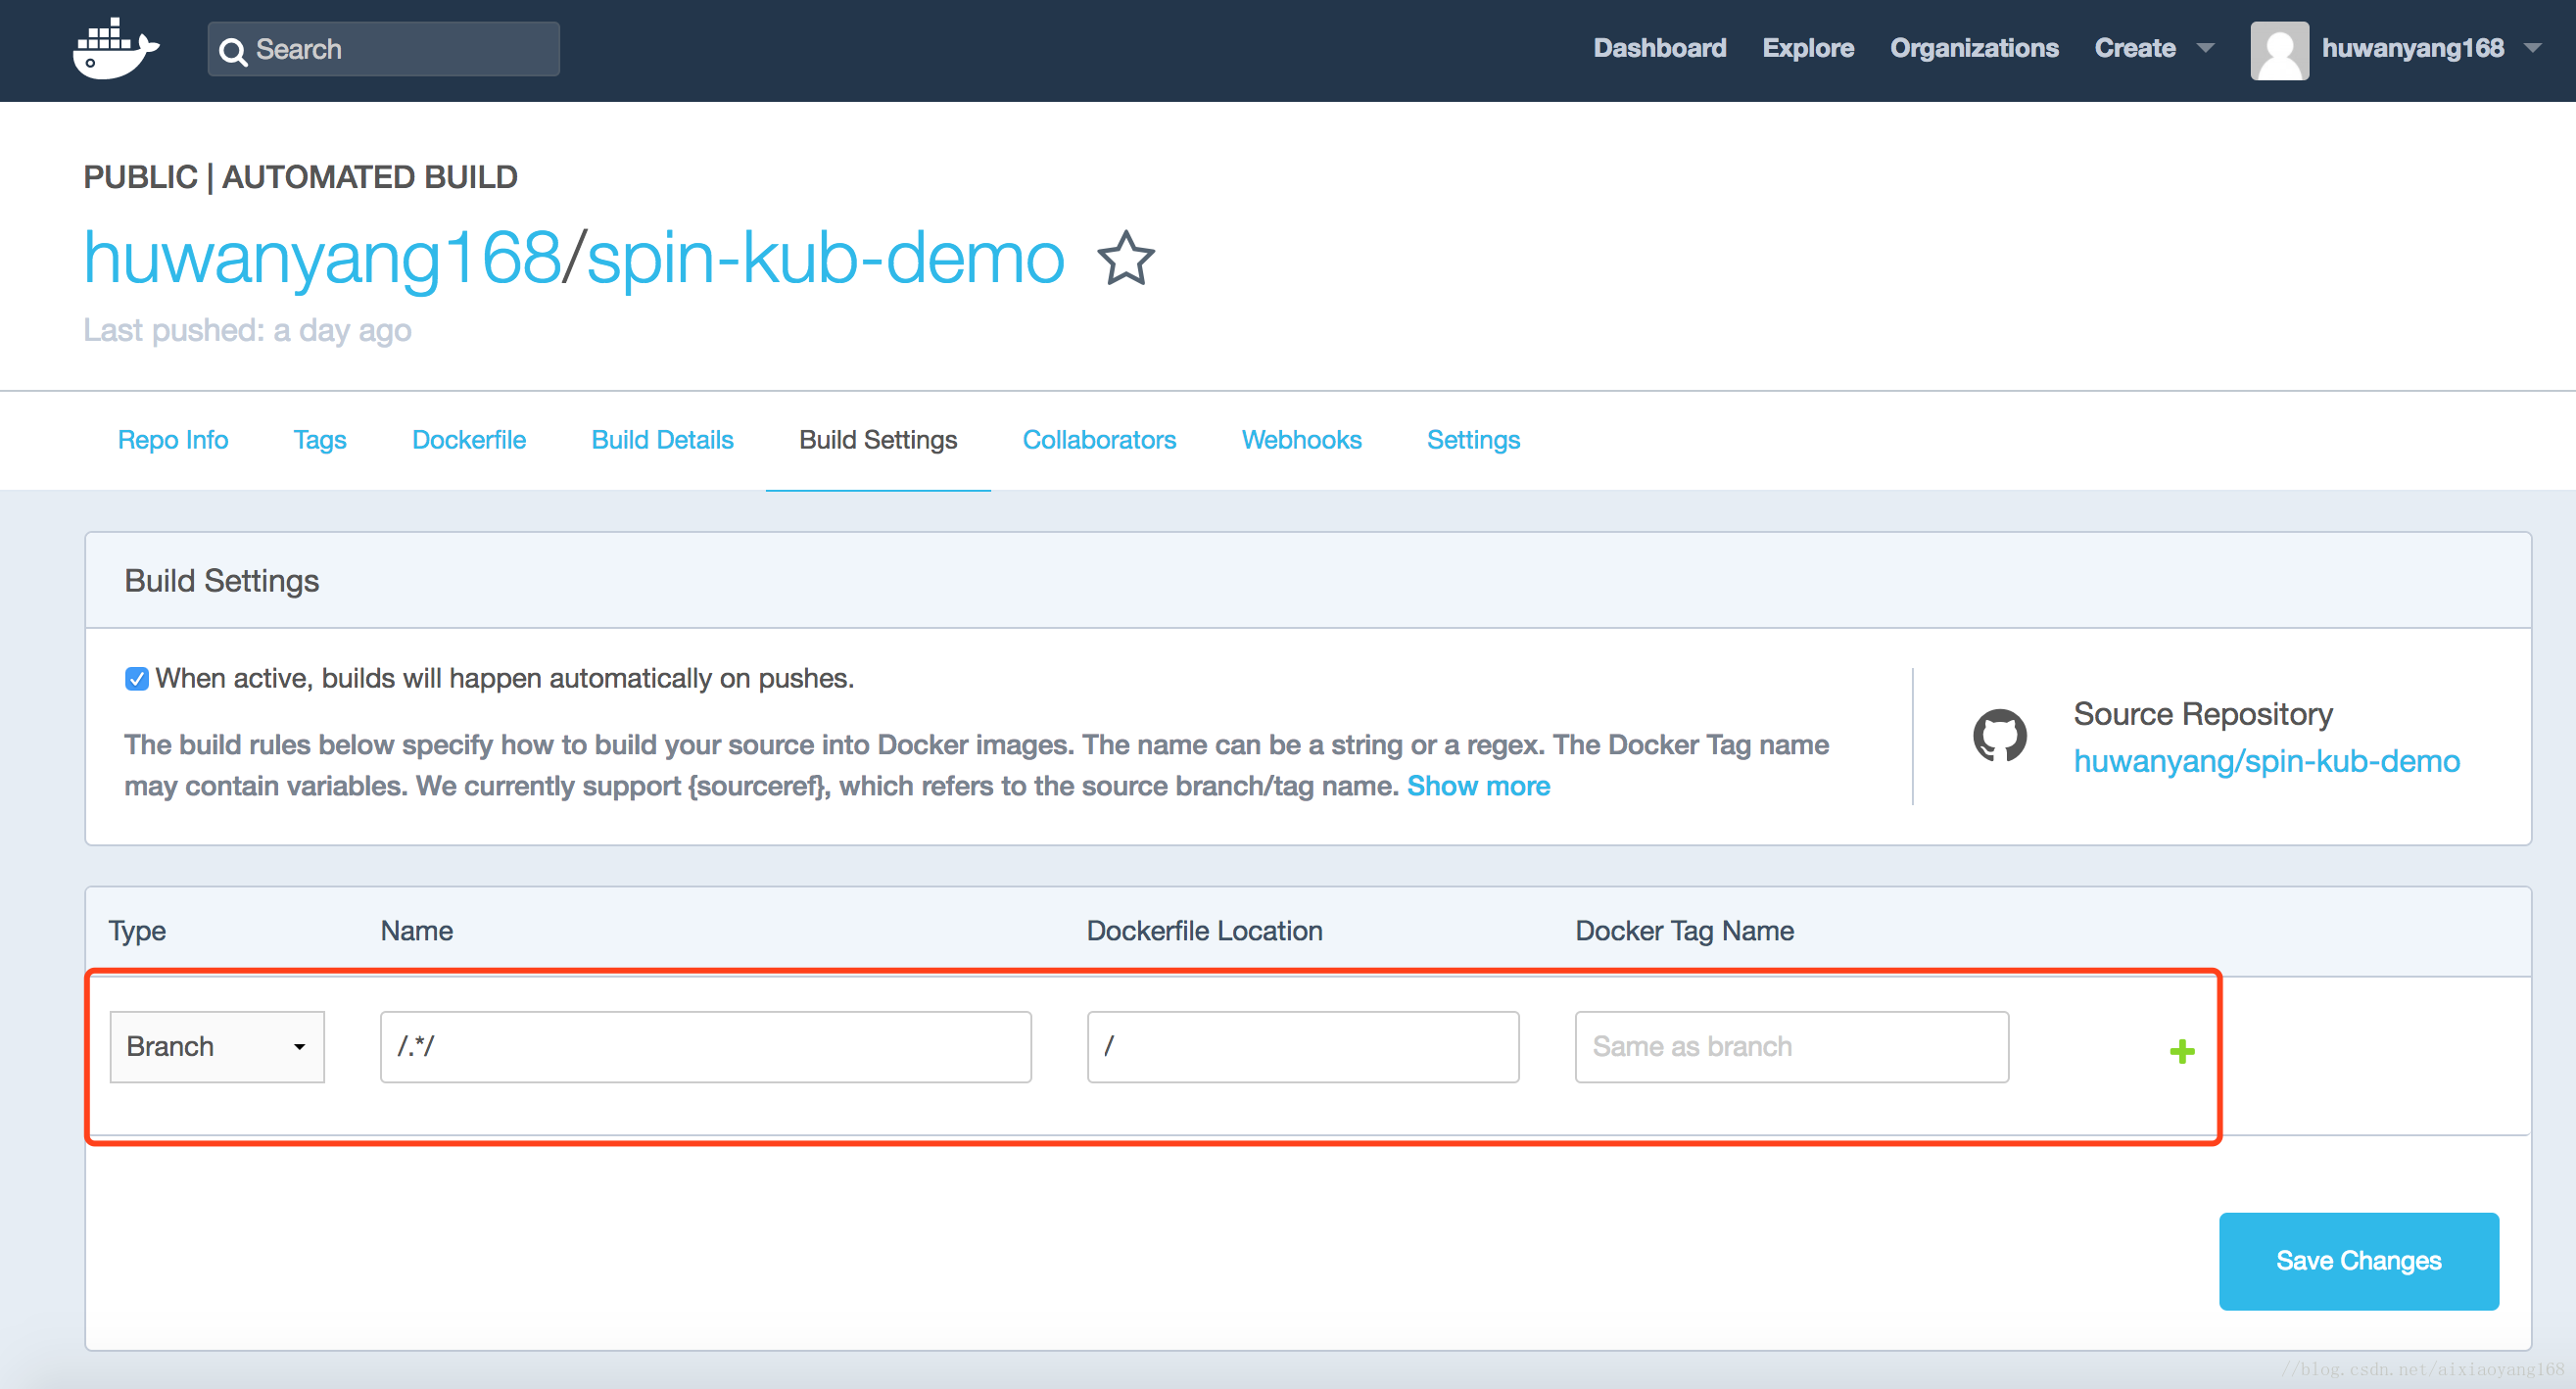Click the 'Last pushed: a day ago' text
Screen dimensions: 2576x1389
pos(247,330)
